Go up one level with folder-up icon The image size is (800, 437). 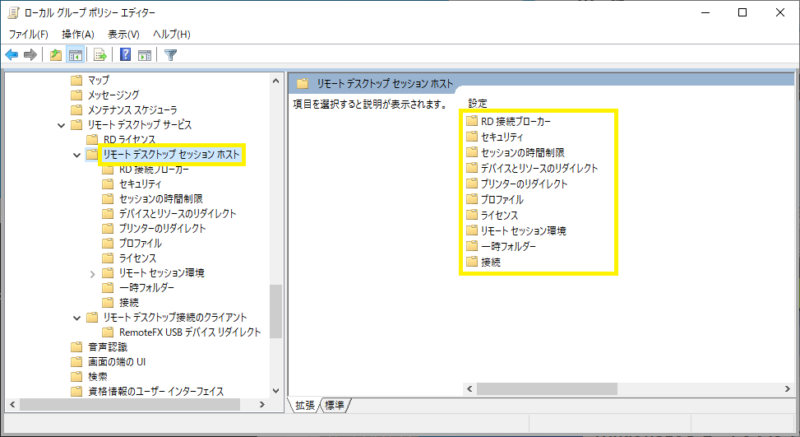point(56,55)
